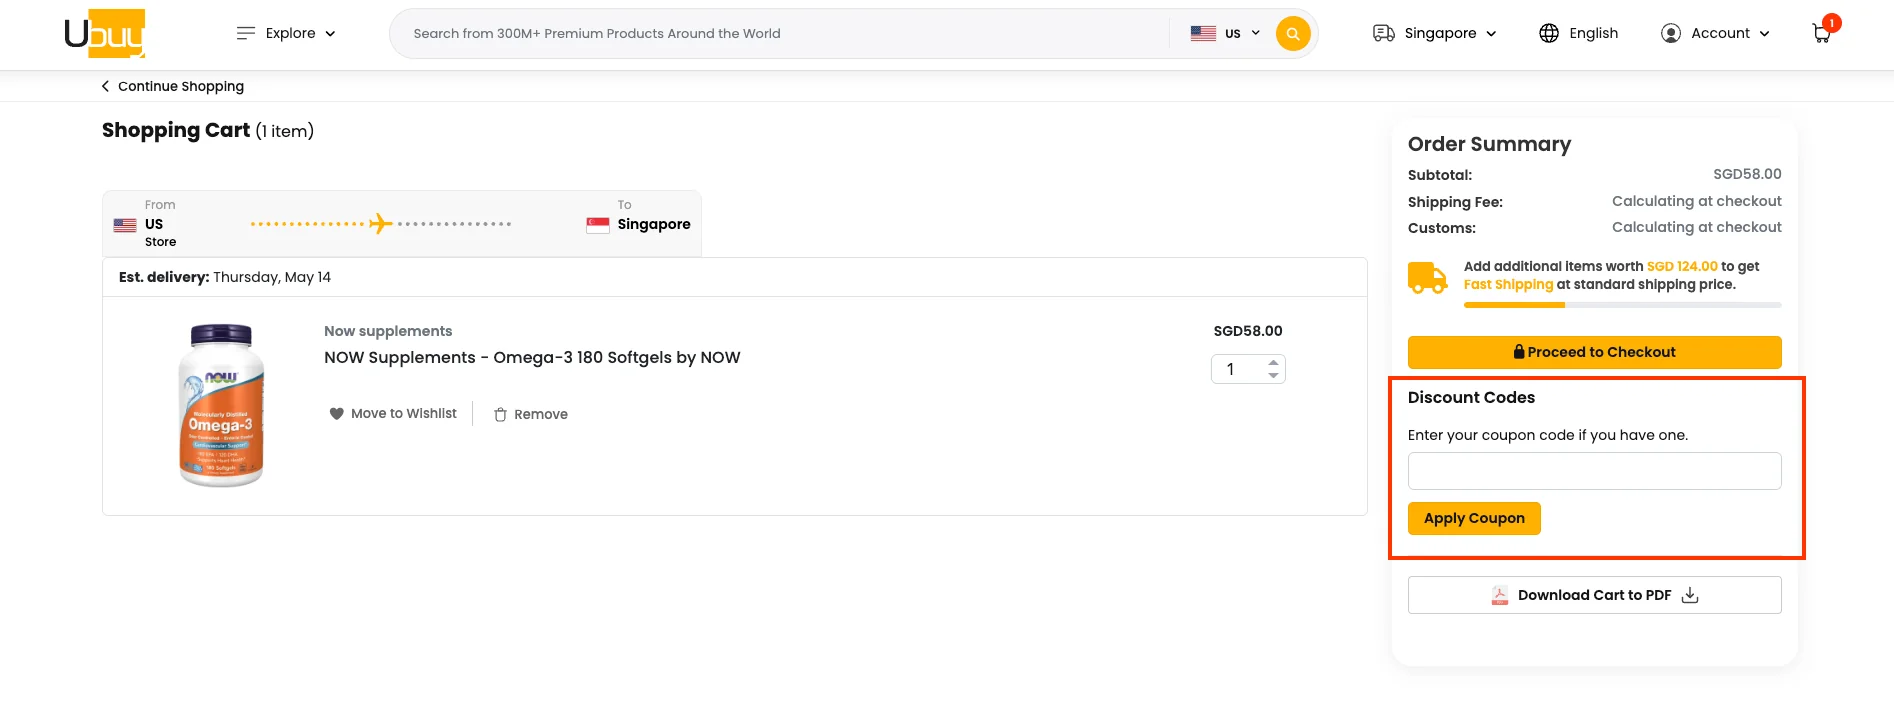Click Proceed to Checkout button
Viewport: 1894px width, 703px height.
click(1594, 352)
